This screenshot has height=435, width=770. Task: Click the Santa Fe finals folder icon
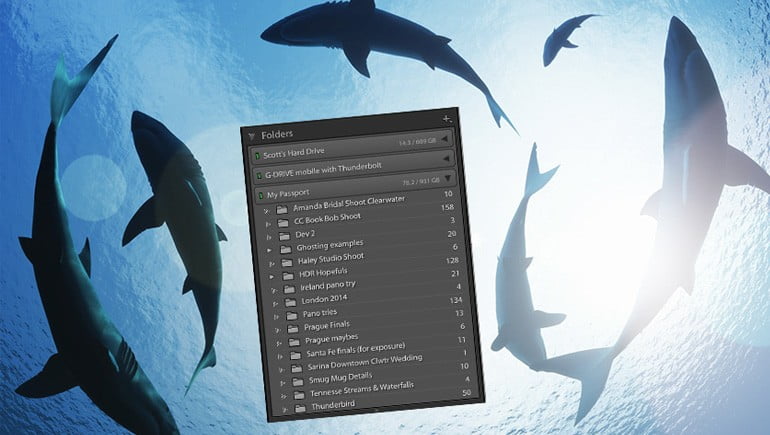coord(296,355)
